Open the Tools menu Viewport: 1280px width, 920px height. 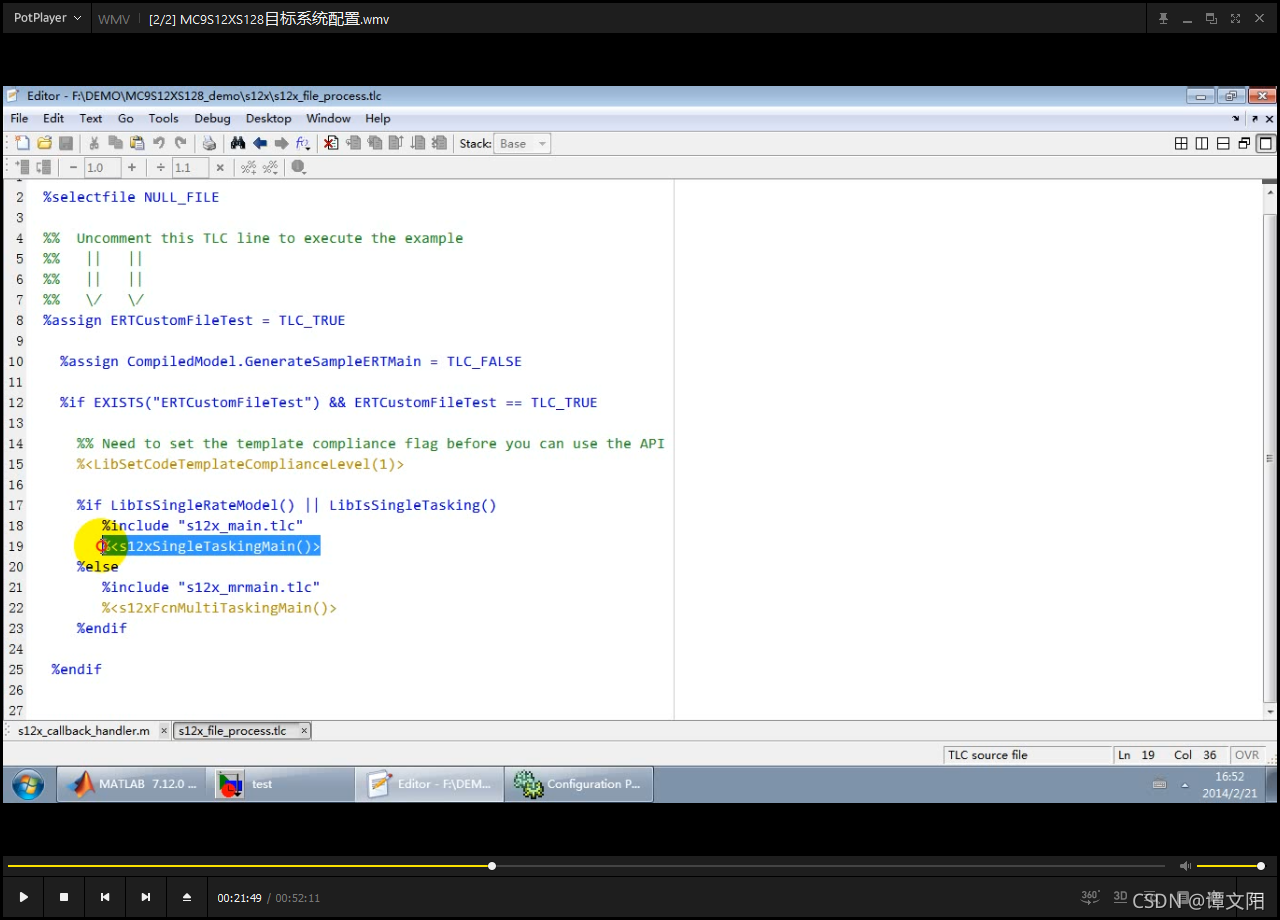coord(163,118)
